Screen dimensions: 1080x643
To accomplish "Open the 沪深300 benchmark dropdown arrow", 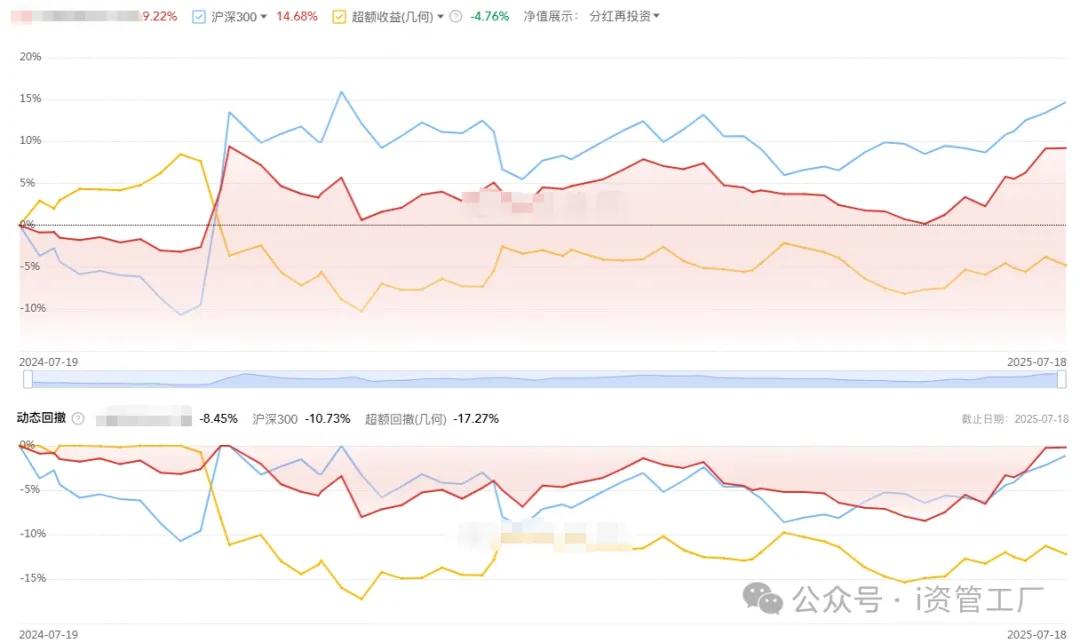I will (263, 17).
